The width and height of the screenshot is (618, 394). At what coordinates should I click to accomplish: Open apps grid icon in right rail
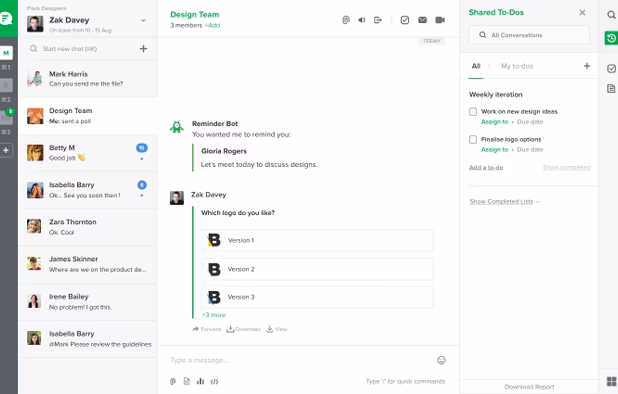(x=611, y=381)
